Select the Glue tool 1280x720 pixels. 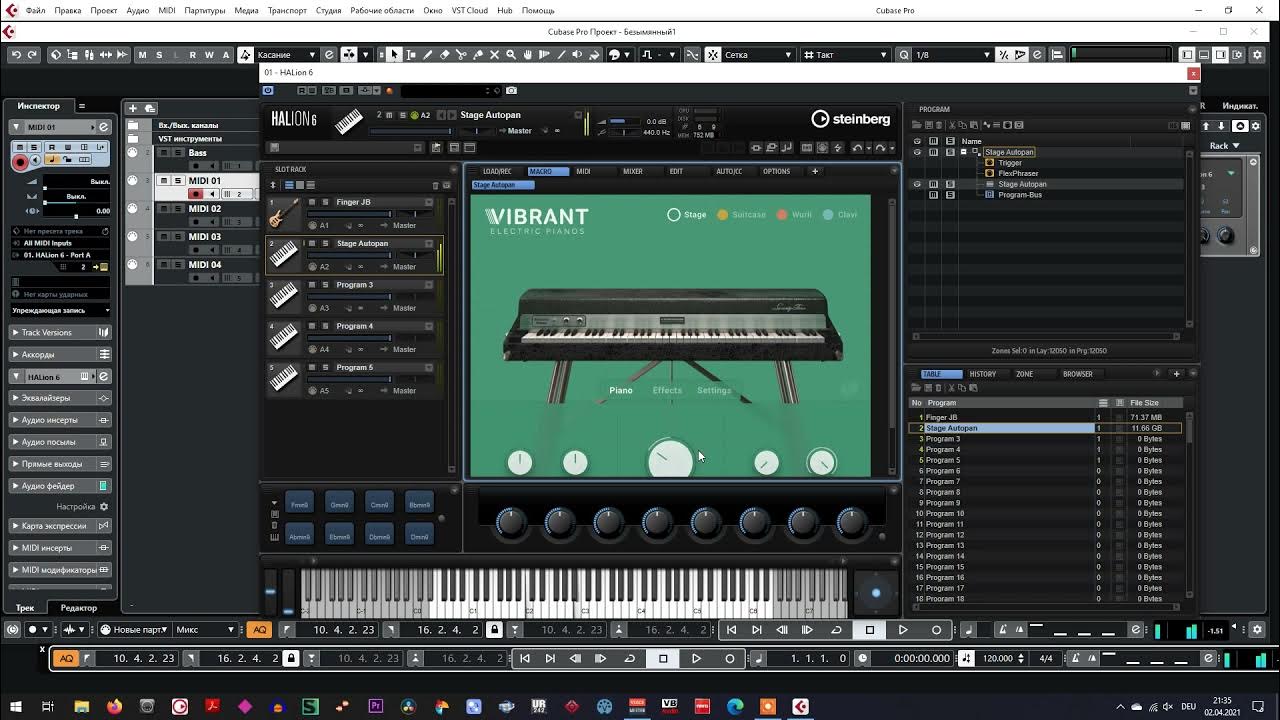[x=478, y=55]
